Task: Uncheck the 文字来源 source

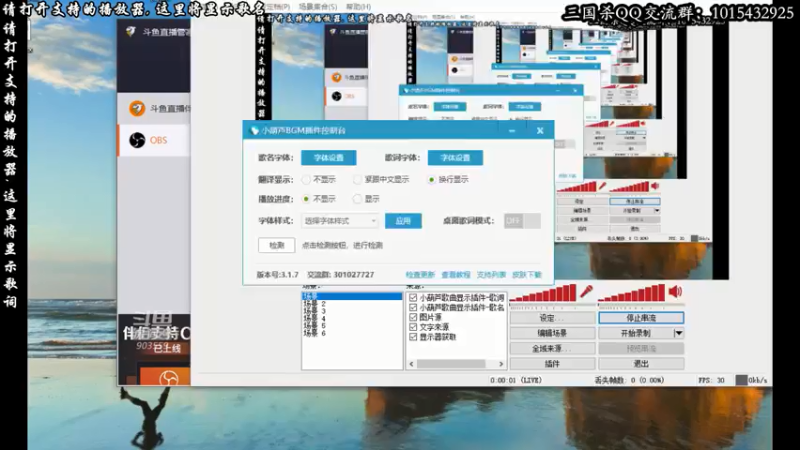Action: [413, 327]
